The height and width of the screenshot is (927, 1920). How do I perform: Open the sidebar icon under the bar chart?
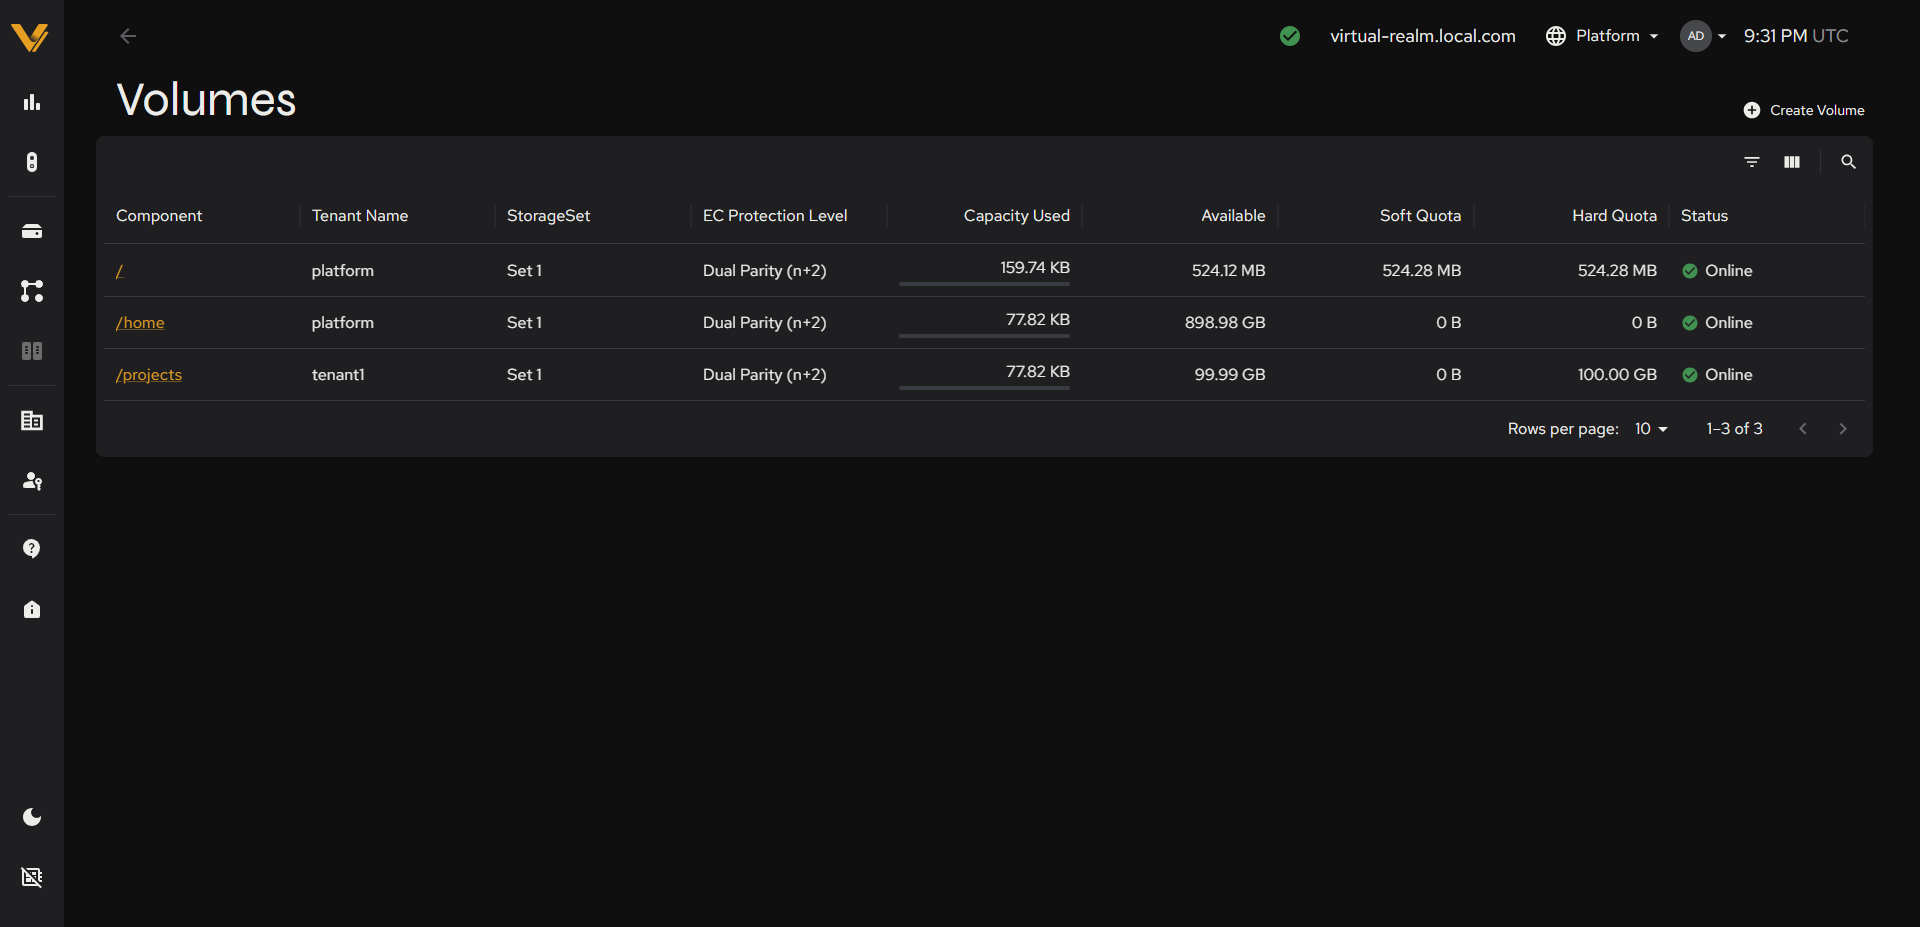[x=32, y=162]
